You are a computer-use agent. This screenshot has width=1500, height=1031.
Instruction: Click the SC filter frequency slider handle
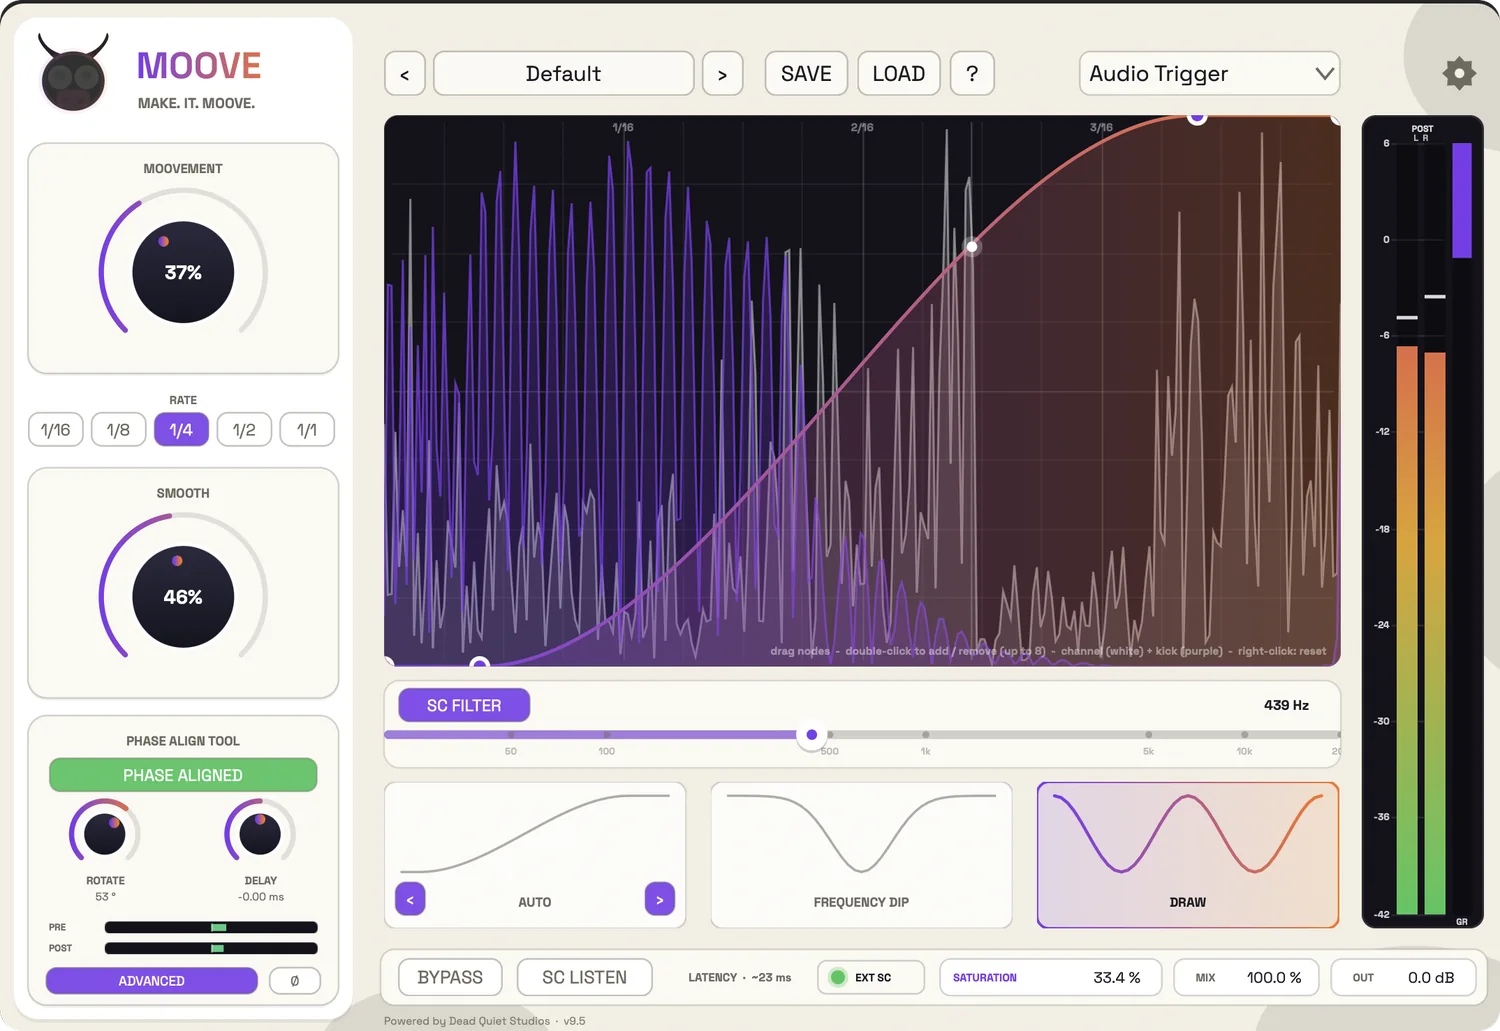812,735
